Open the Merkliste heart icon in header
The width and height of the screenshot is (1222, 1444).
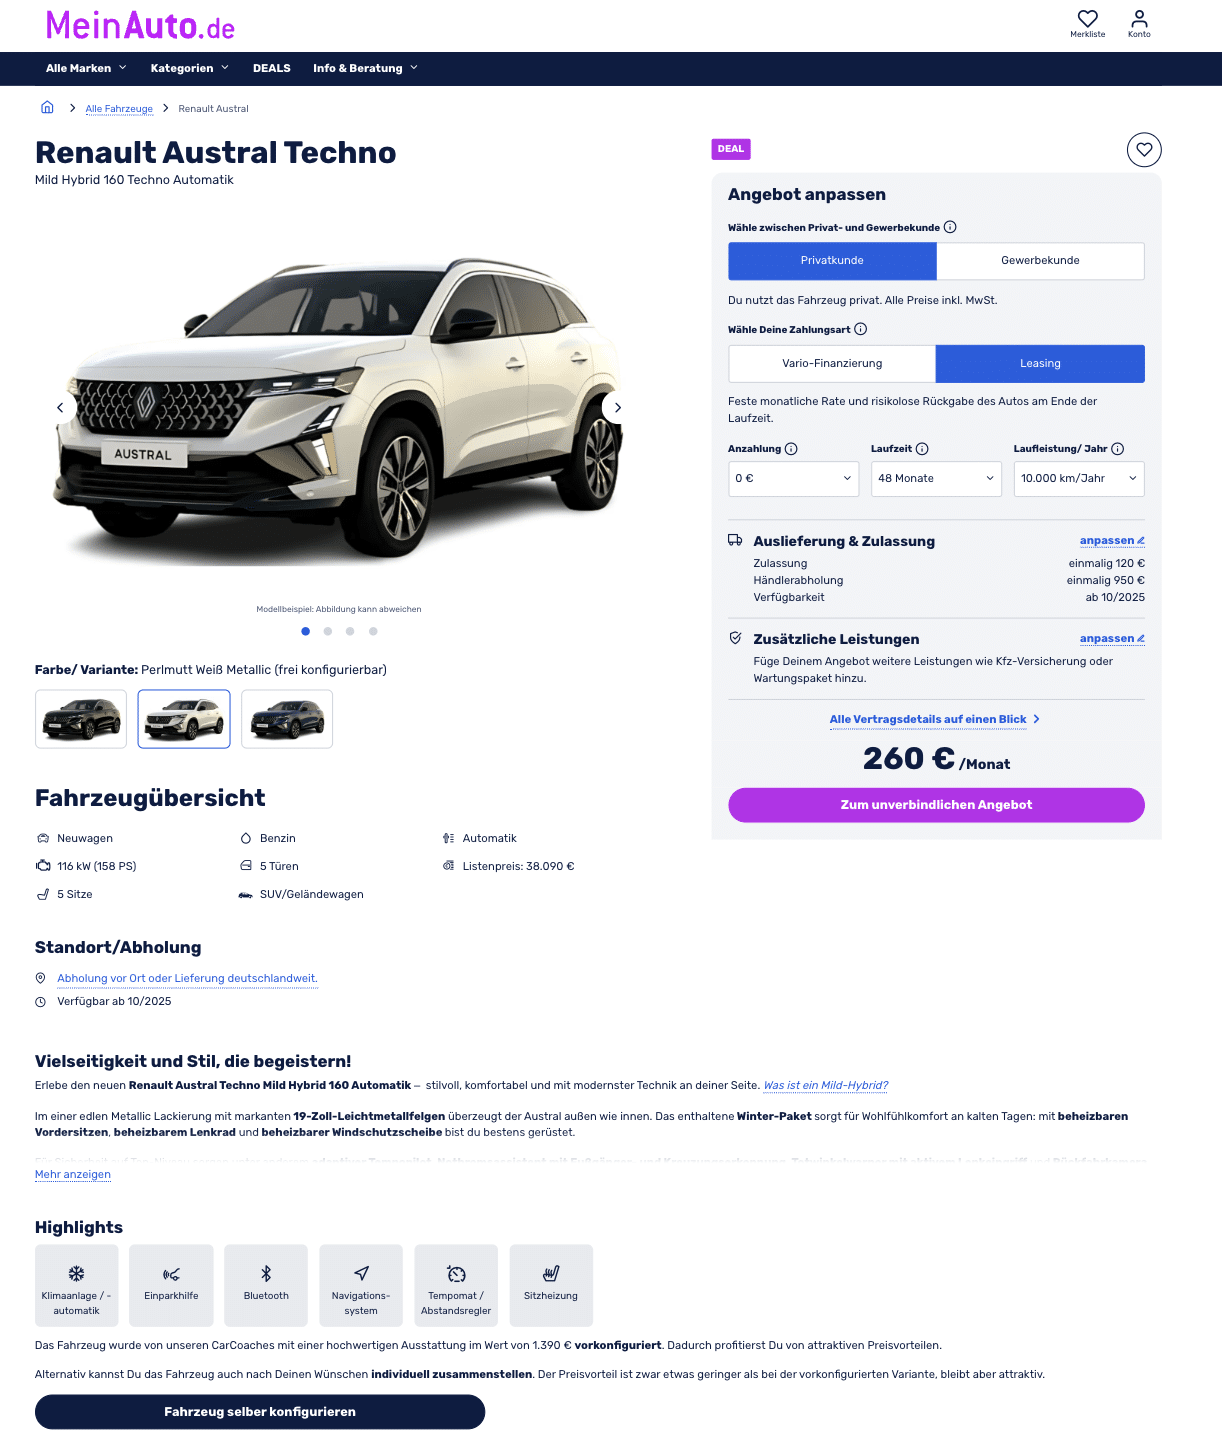click(x=1087, y=19)
